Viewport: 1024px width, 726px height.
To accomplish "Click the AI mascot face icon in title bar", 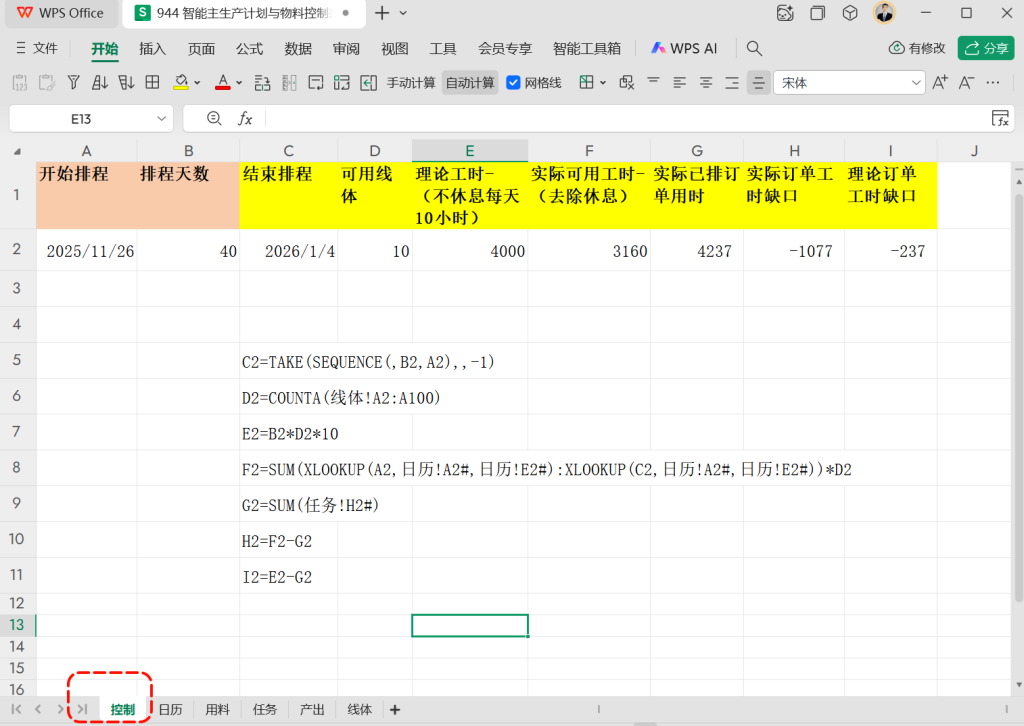I will tap(785, 13).
